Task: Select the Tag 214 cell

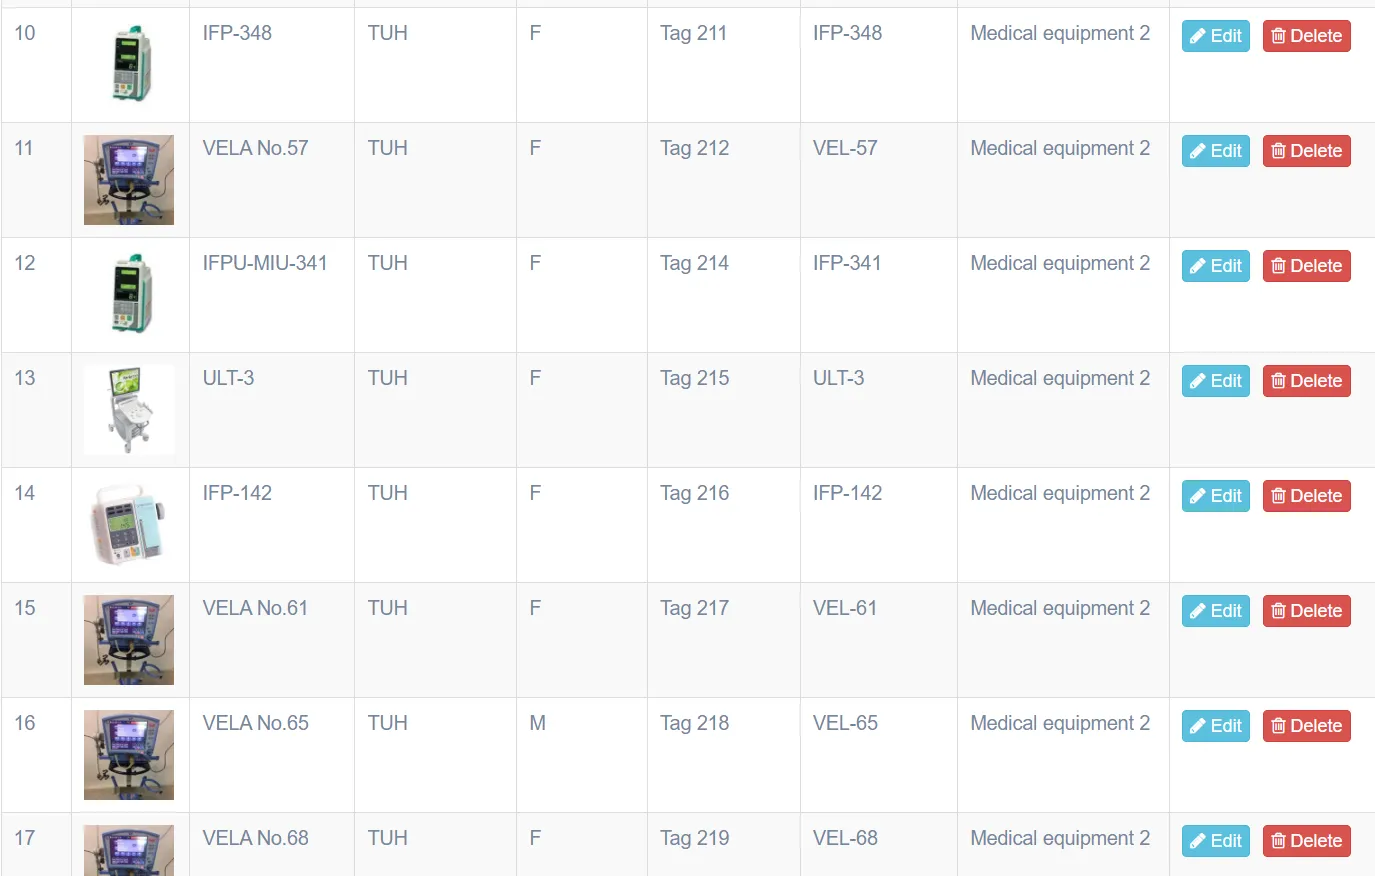Action: coord(724,295)
